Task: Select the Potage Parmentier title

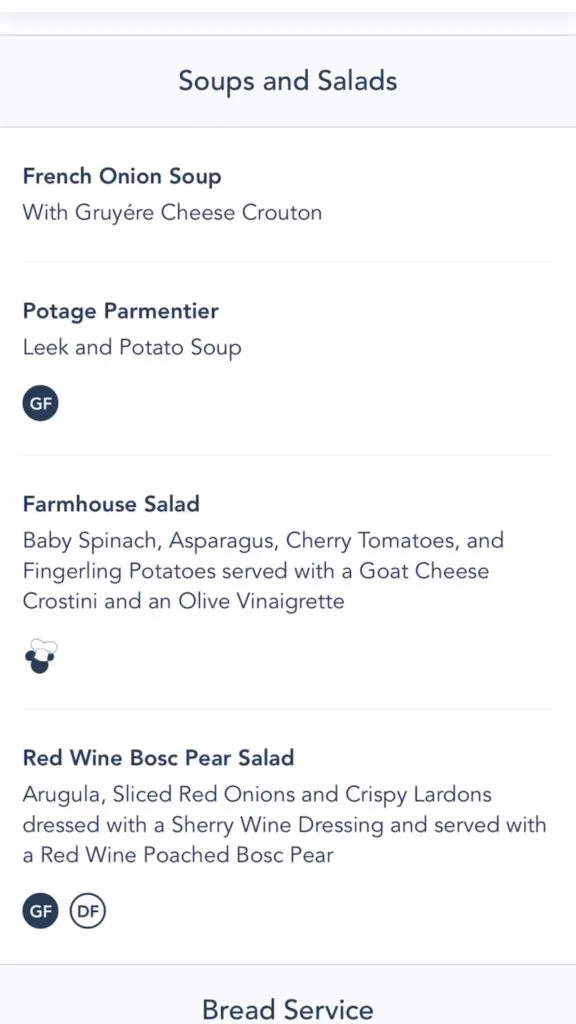Action: (x=121, y=311)
